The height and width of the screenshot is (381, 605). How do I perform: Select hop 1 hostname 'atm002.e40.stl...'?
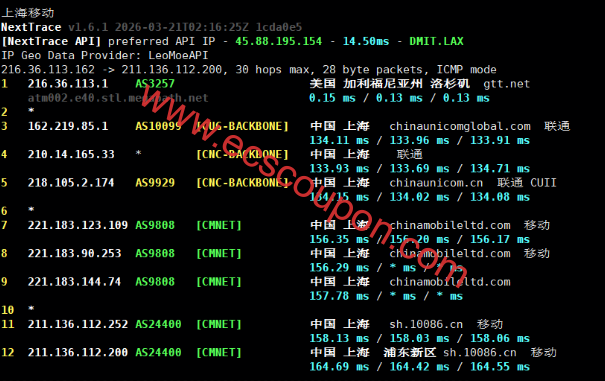coord(118,98)
